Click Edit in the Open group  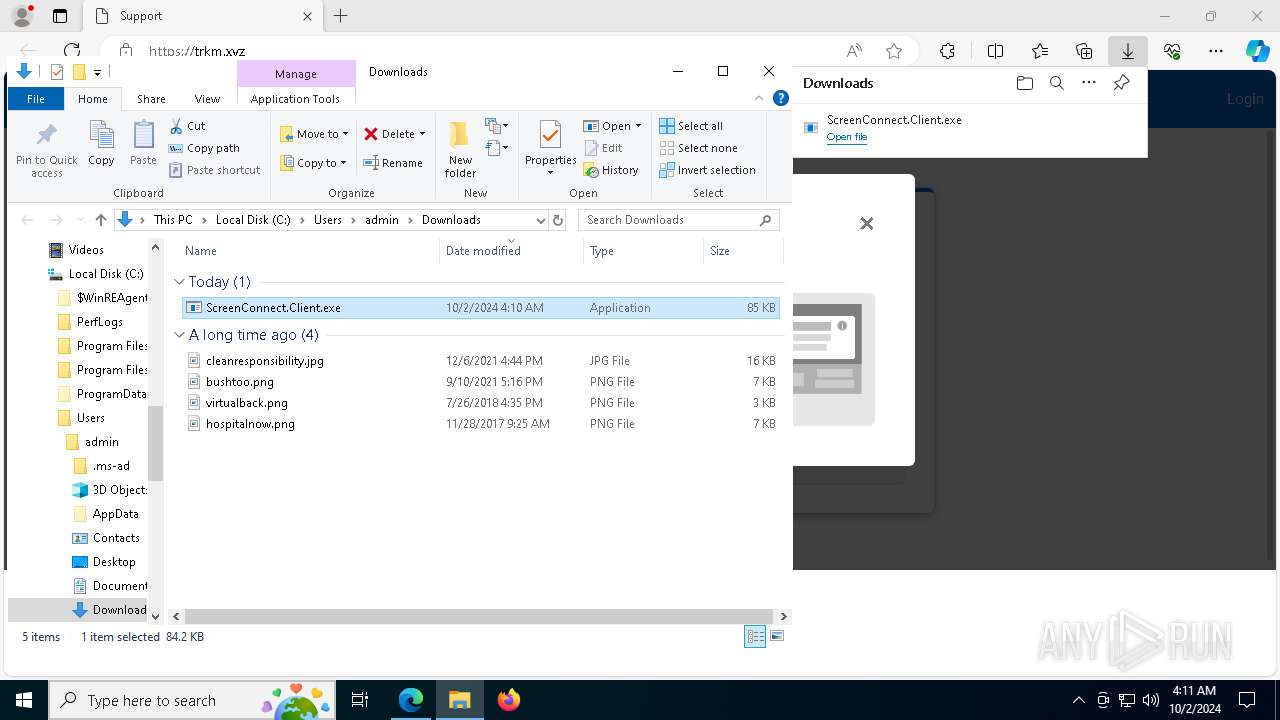(x=603, y=148)
